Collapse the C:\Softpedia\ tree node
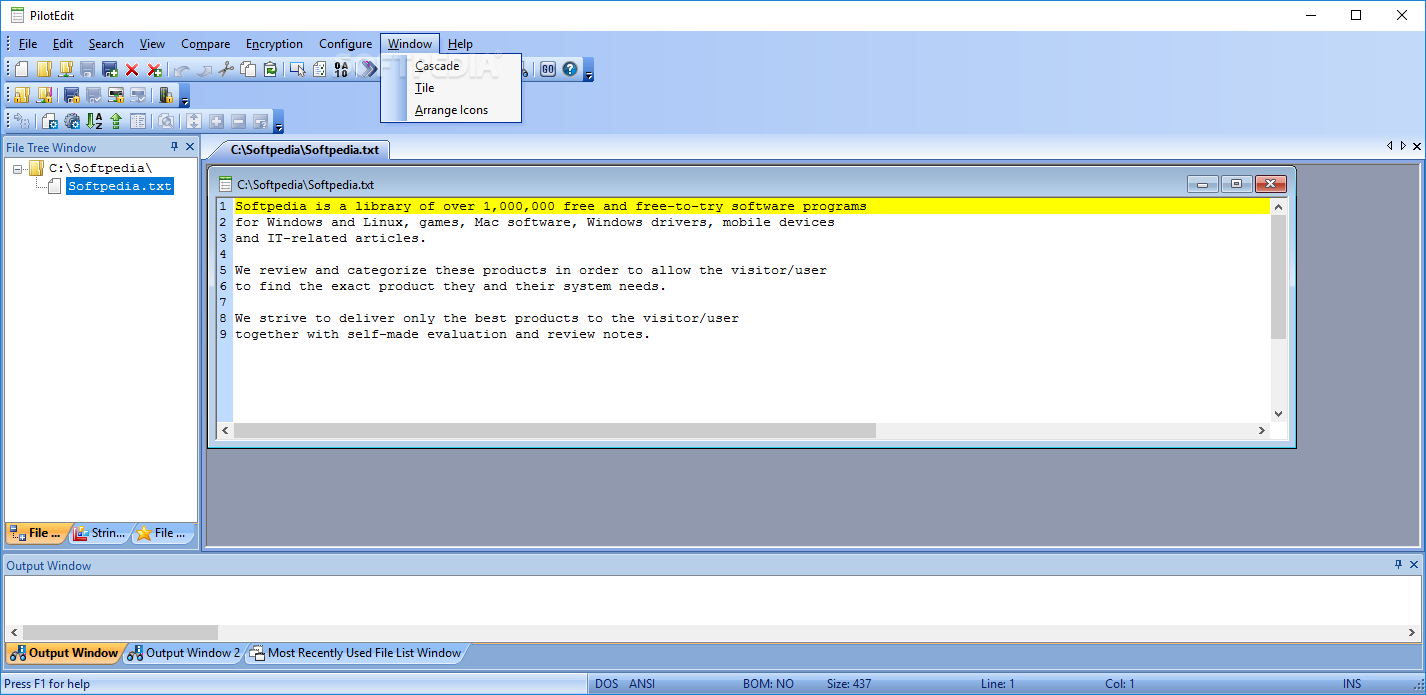 click(x=18, y=169)
